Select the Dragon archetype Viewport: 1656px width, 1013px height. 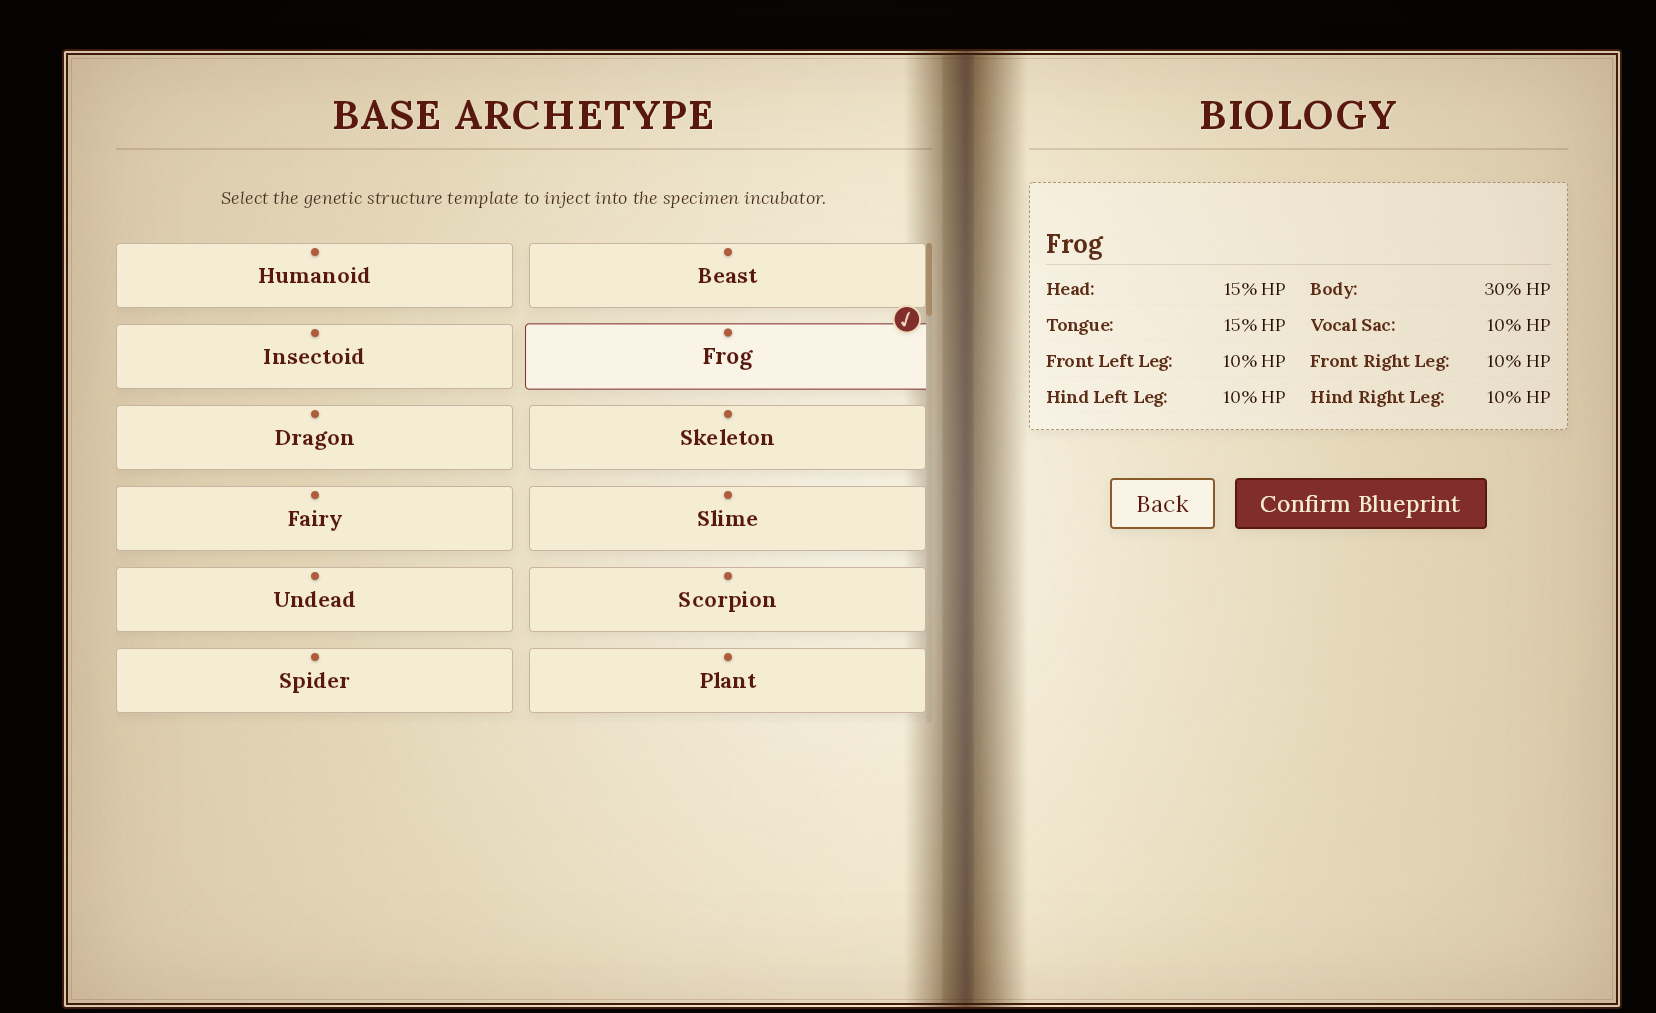pyautogui.click(x=314, y=437)
